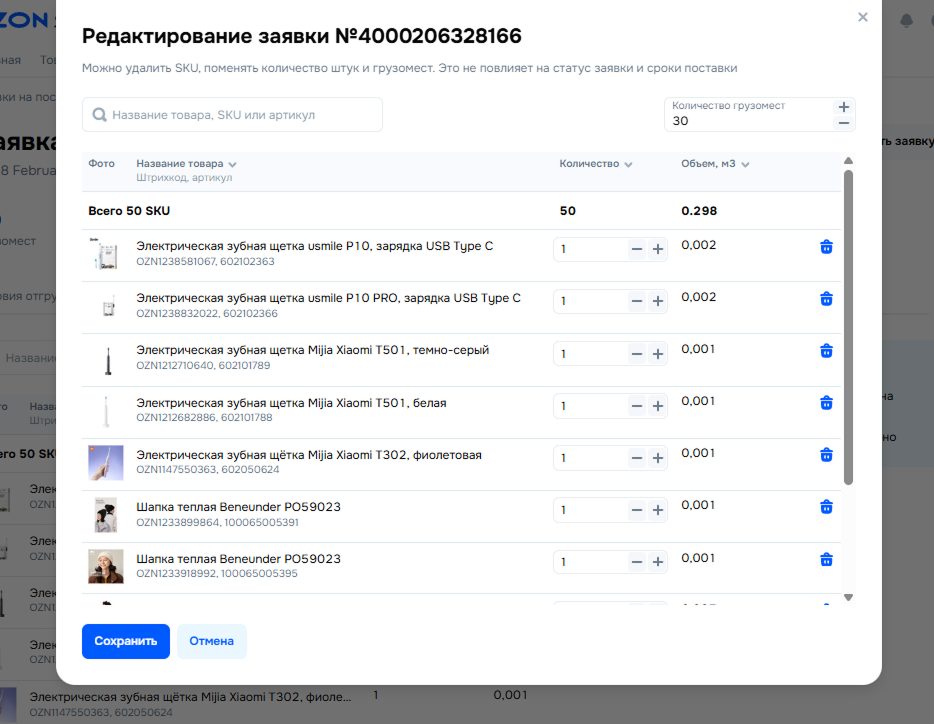Open Количество column sort dropdown
The width and height of the screenshot is (934, 724).
628,165
